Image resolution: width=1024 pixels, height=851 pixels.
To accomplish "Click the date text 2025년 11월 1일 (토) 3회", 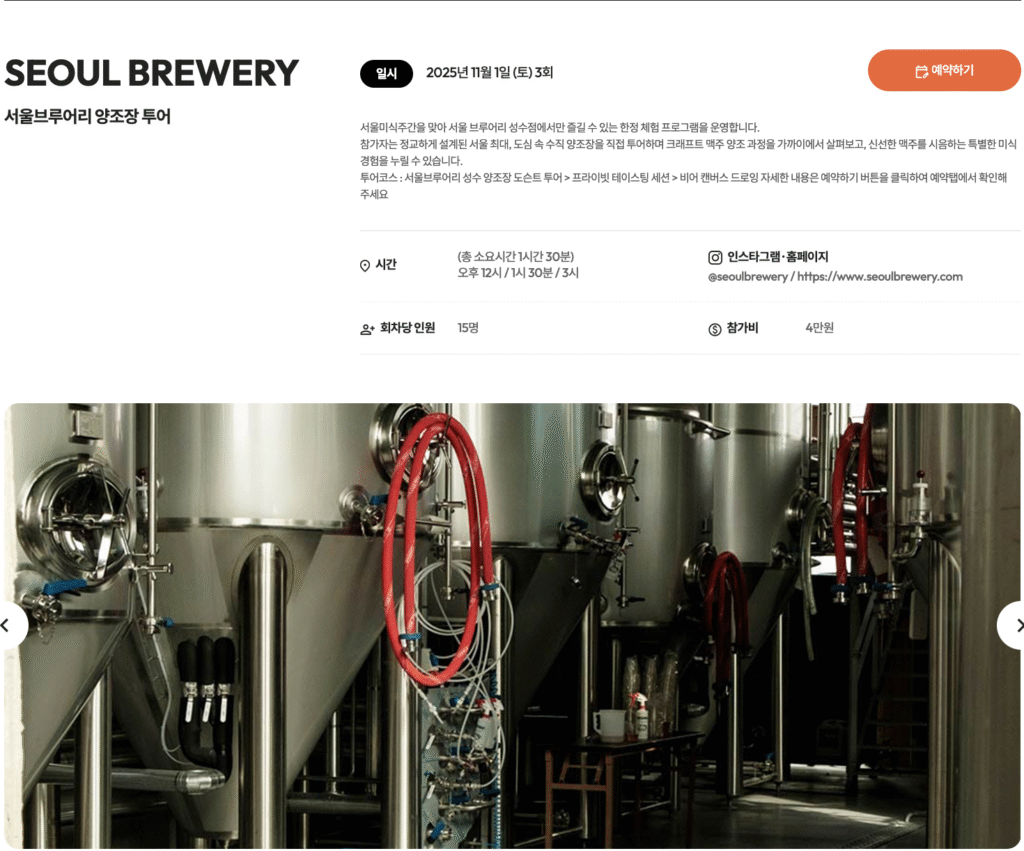I will click(x=489, y=72).
